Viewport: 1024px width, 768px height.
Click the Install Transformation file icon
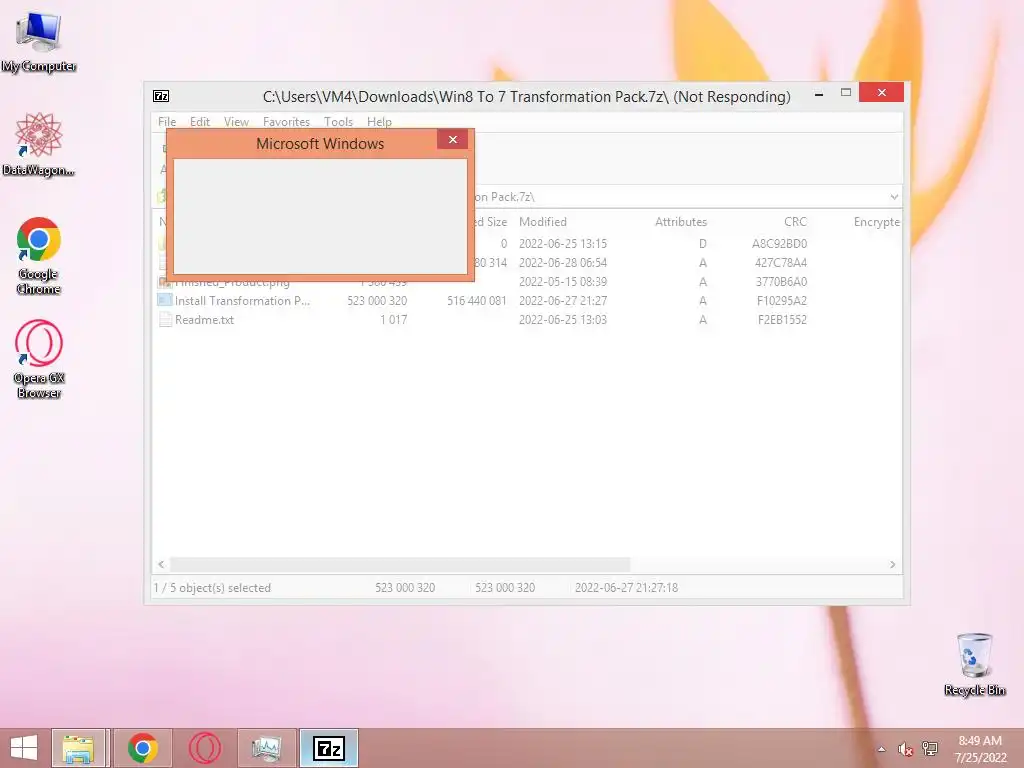(x=165, y=300)
